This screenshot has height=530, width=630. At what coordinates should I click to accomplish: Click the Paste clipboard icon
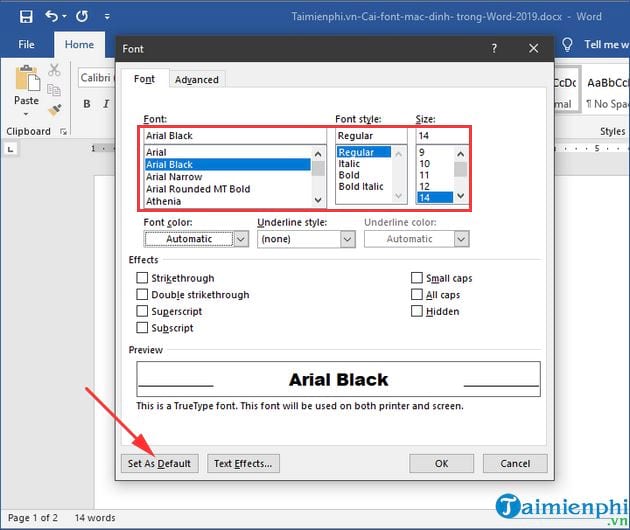(27, 78)
